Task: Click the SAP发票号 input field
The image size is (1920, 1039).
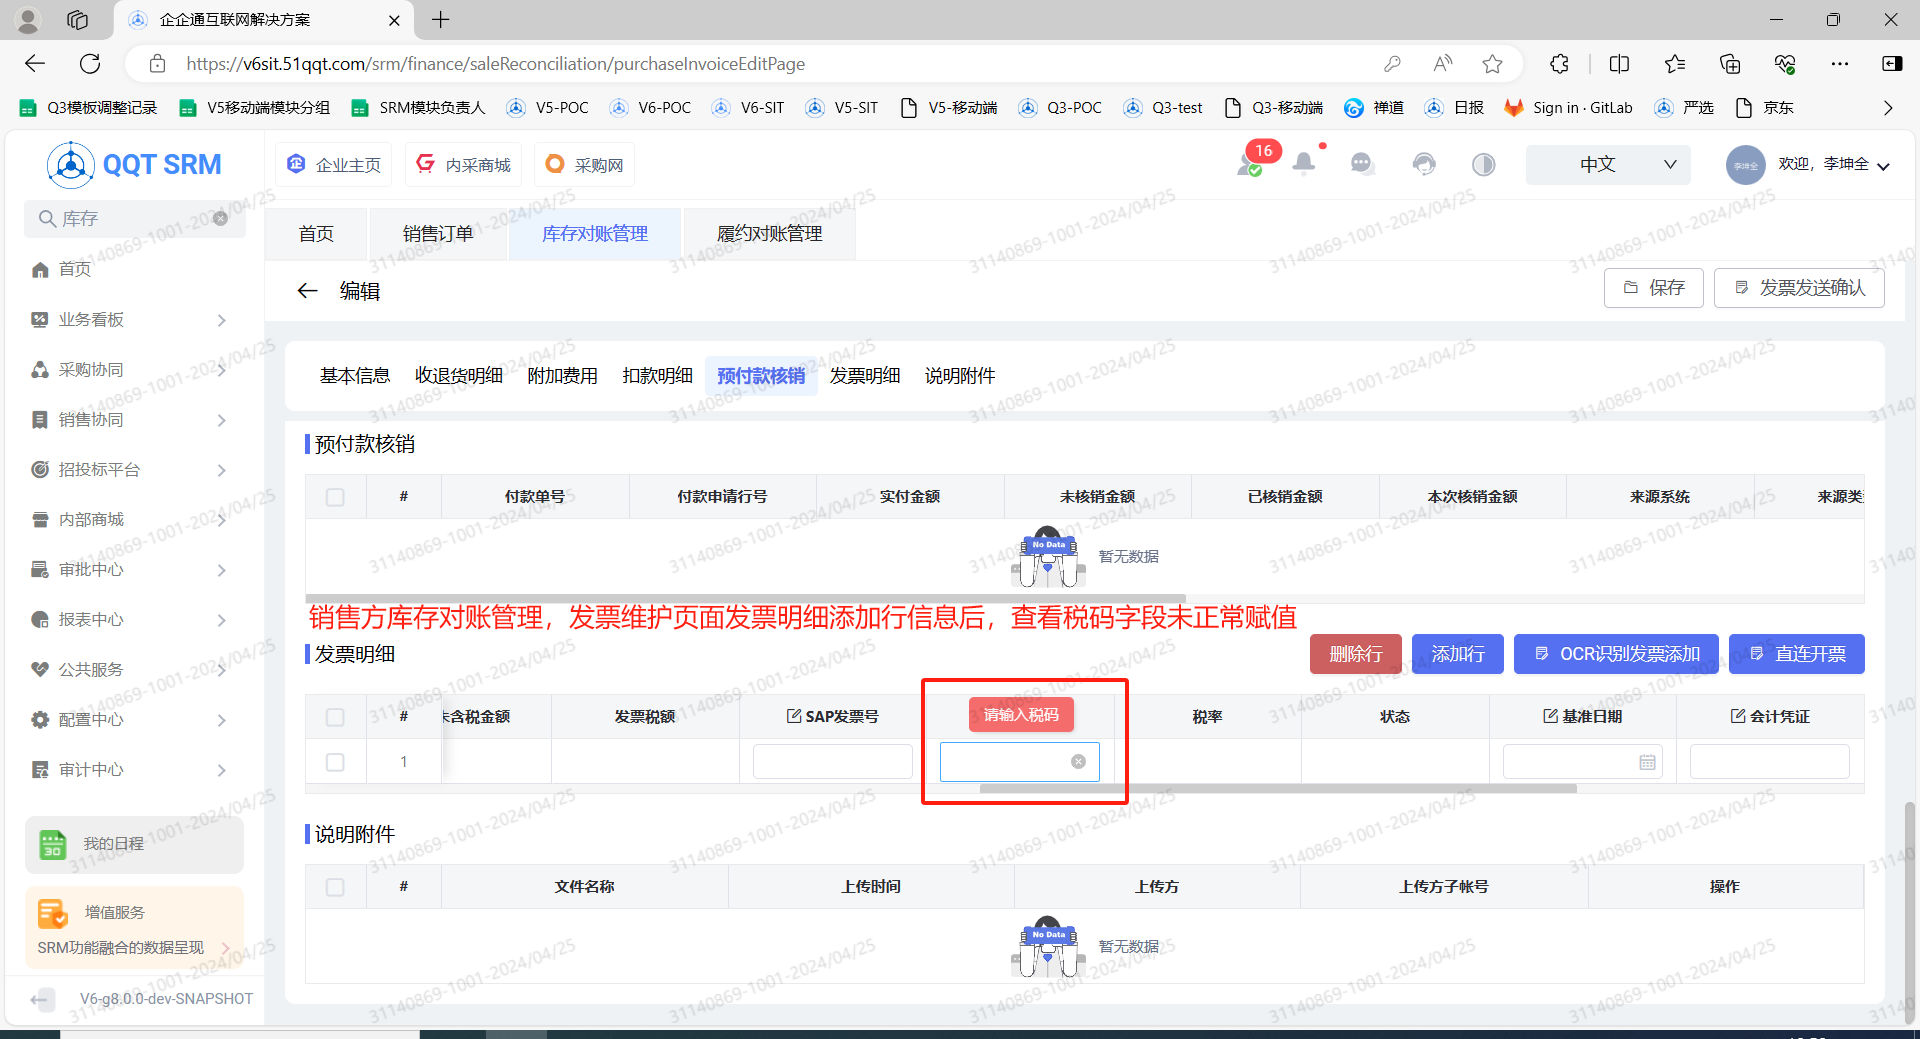Action: [833, 762]
